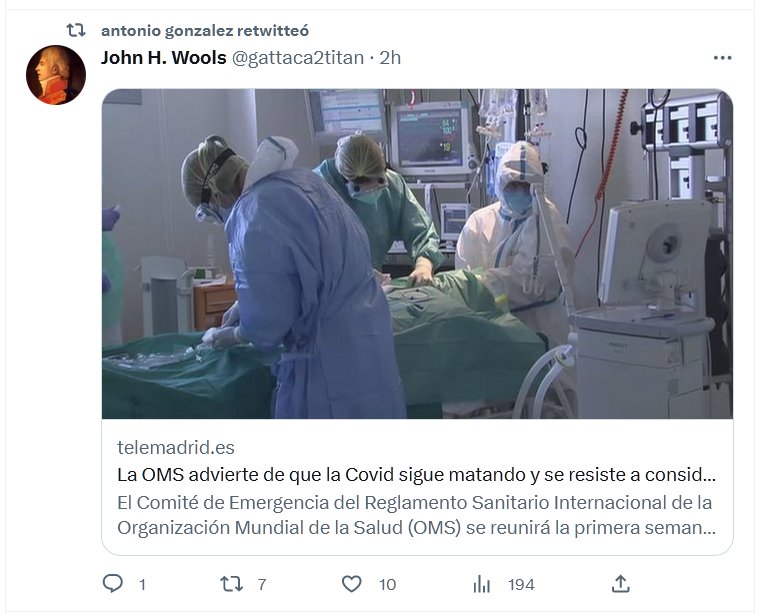The image size is (770, 614).
Task: Retweet the post using the retweet icon
Action: coord(231,584)
